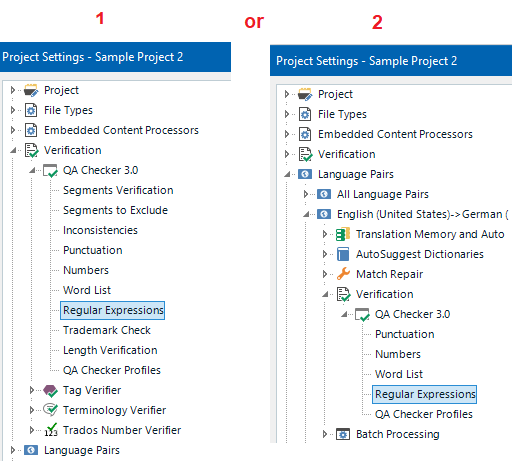
Task: Expand File Types node in panel 1
Action: 13,110
